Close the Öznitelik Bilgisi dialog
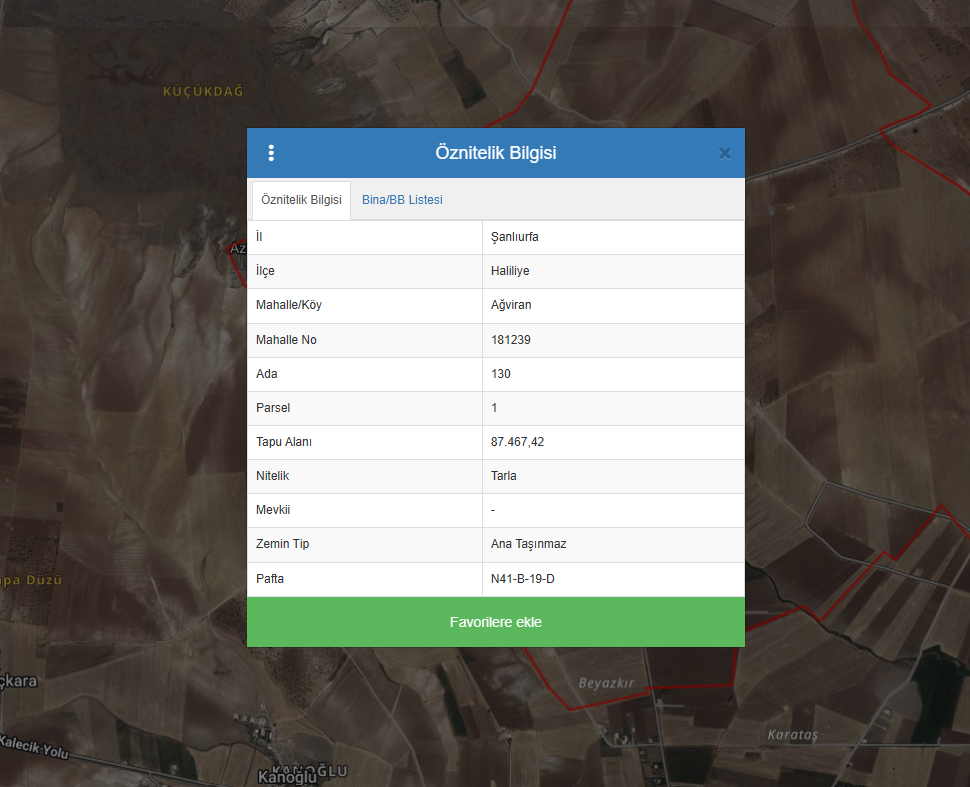 (725, 153)
